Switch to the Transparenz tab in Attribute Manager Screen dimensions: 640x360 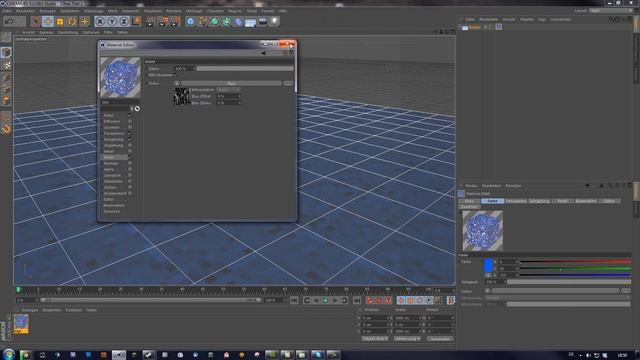coord(516,201)
